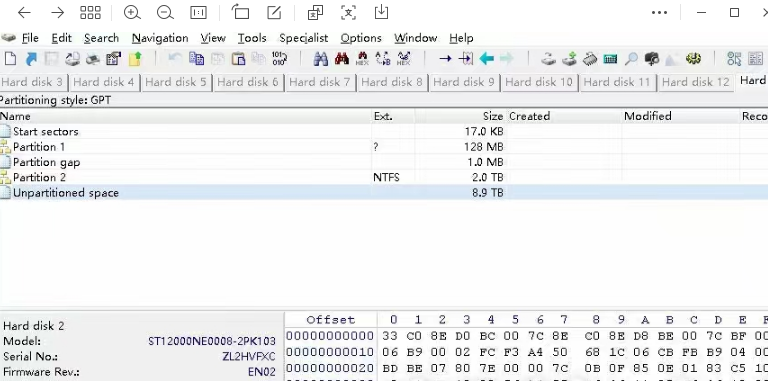Click the Replace Hex Values icon
The width and height of the screenshot is (768, 381).
(404, 59)
